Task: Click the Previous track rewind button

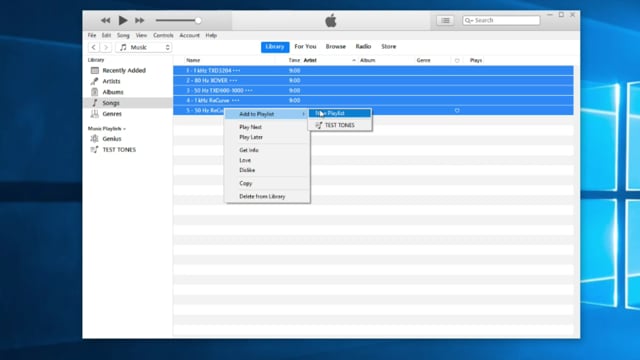Action: tap(105, 20)
